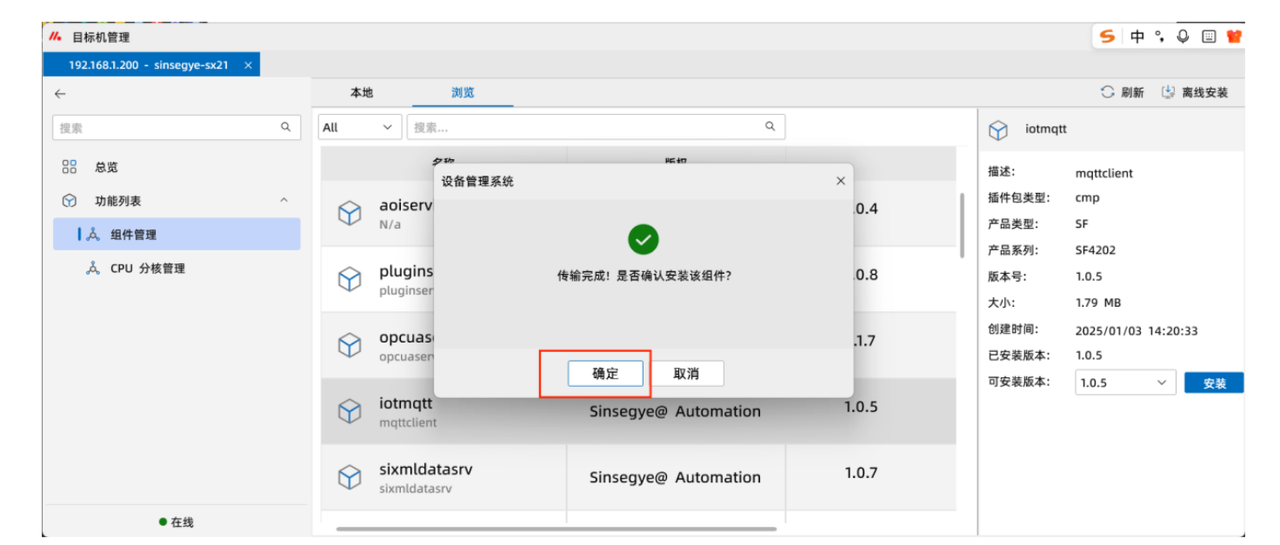Image resolution: width=1280 pixels, height=545 pixels.
Task: Collapse the 功能列表 tree section
Action: (284, 201)
